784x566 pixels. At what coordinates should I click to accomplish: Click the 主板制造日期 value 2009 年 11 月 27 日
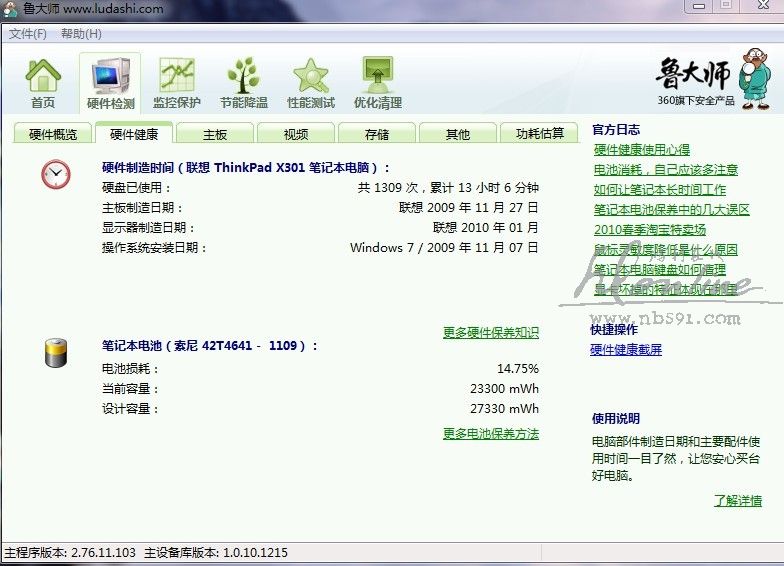(x=468, y=208)
